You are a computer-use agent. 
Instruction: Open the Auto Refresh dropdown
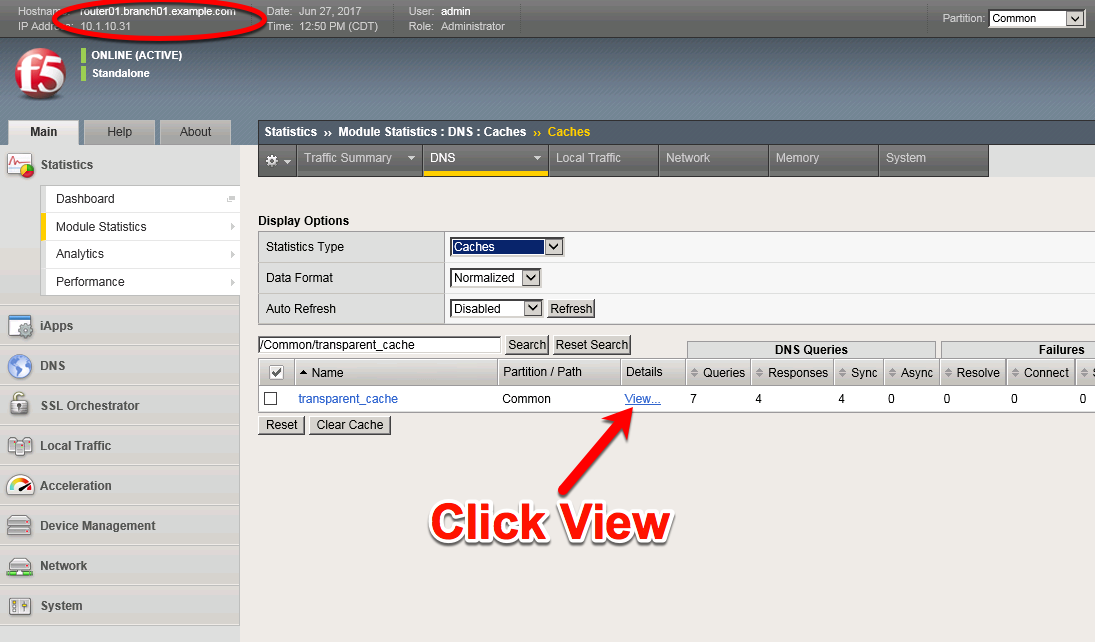497,308
